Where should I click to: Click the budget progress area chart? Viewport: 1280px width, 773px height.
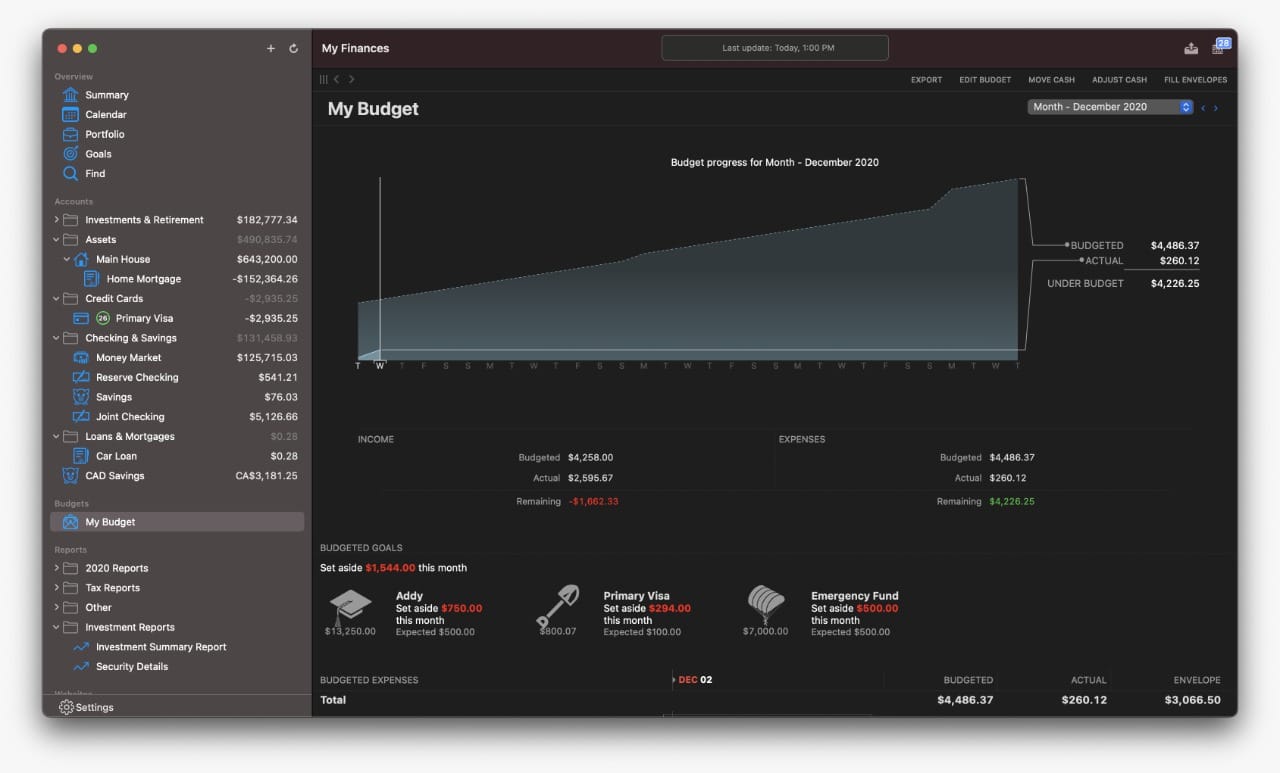coord(690,270)
